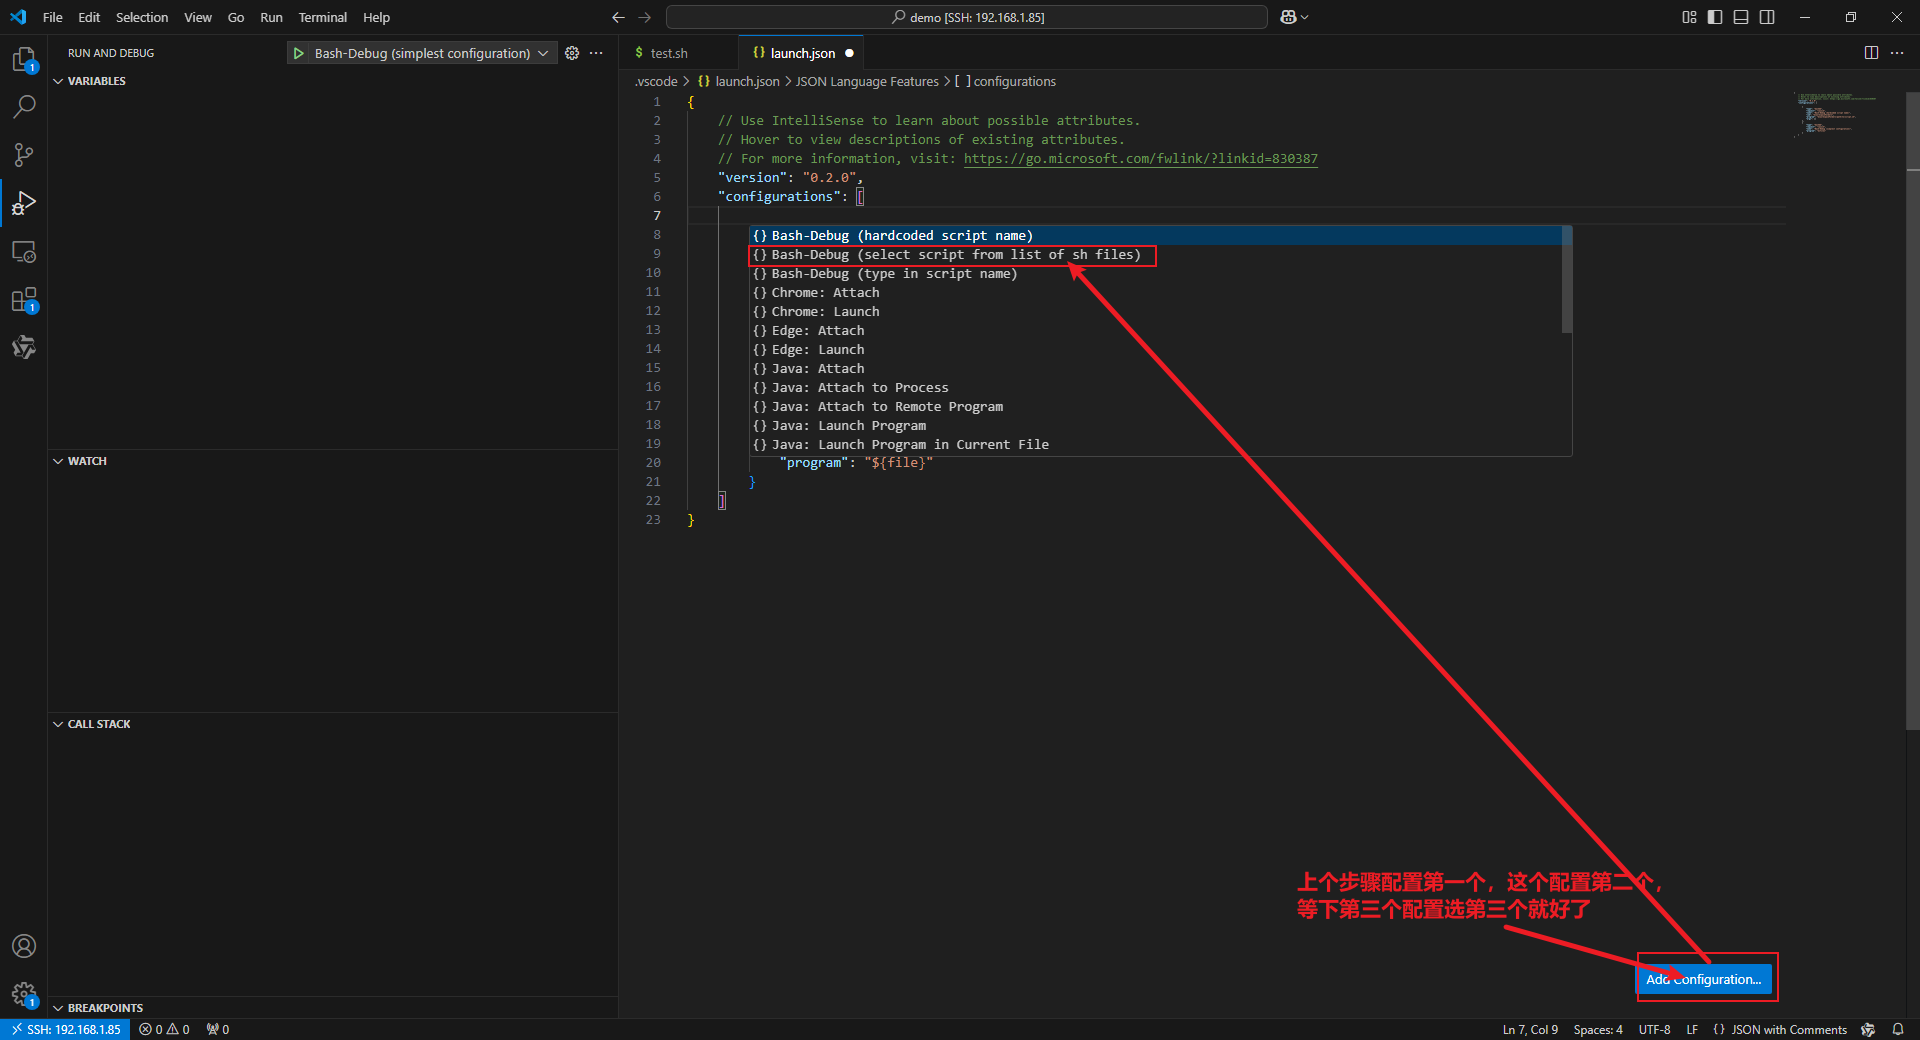Change indentation via Spaces: 4

(x=1598, y=1029)
